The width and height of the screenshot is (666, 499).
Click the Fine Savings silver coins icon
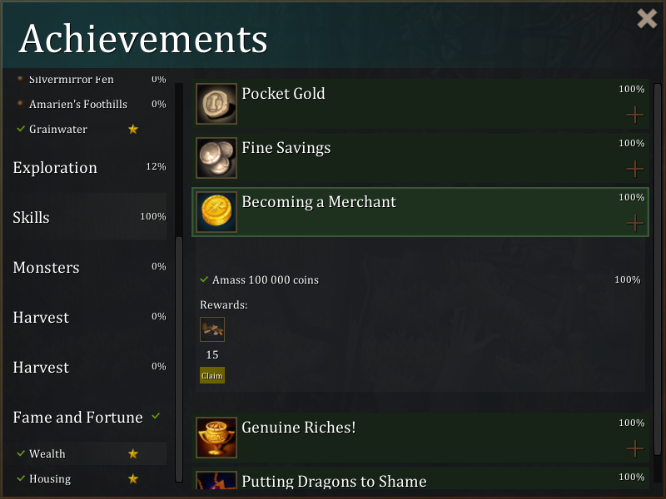(216, 158)
